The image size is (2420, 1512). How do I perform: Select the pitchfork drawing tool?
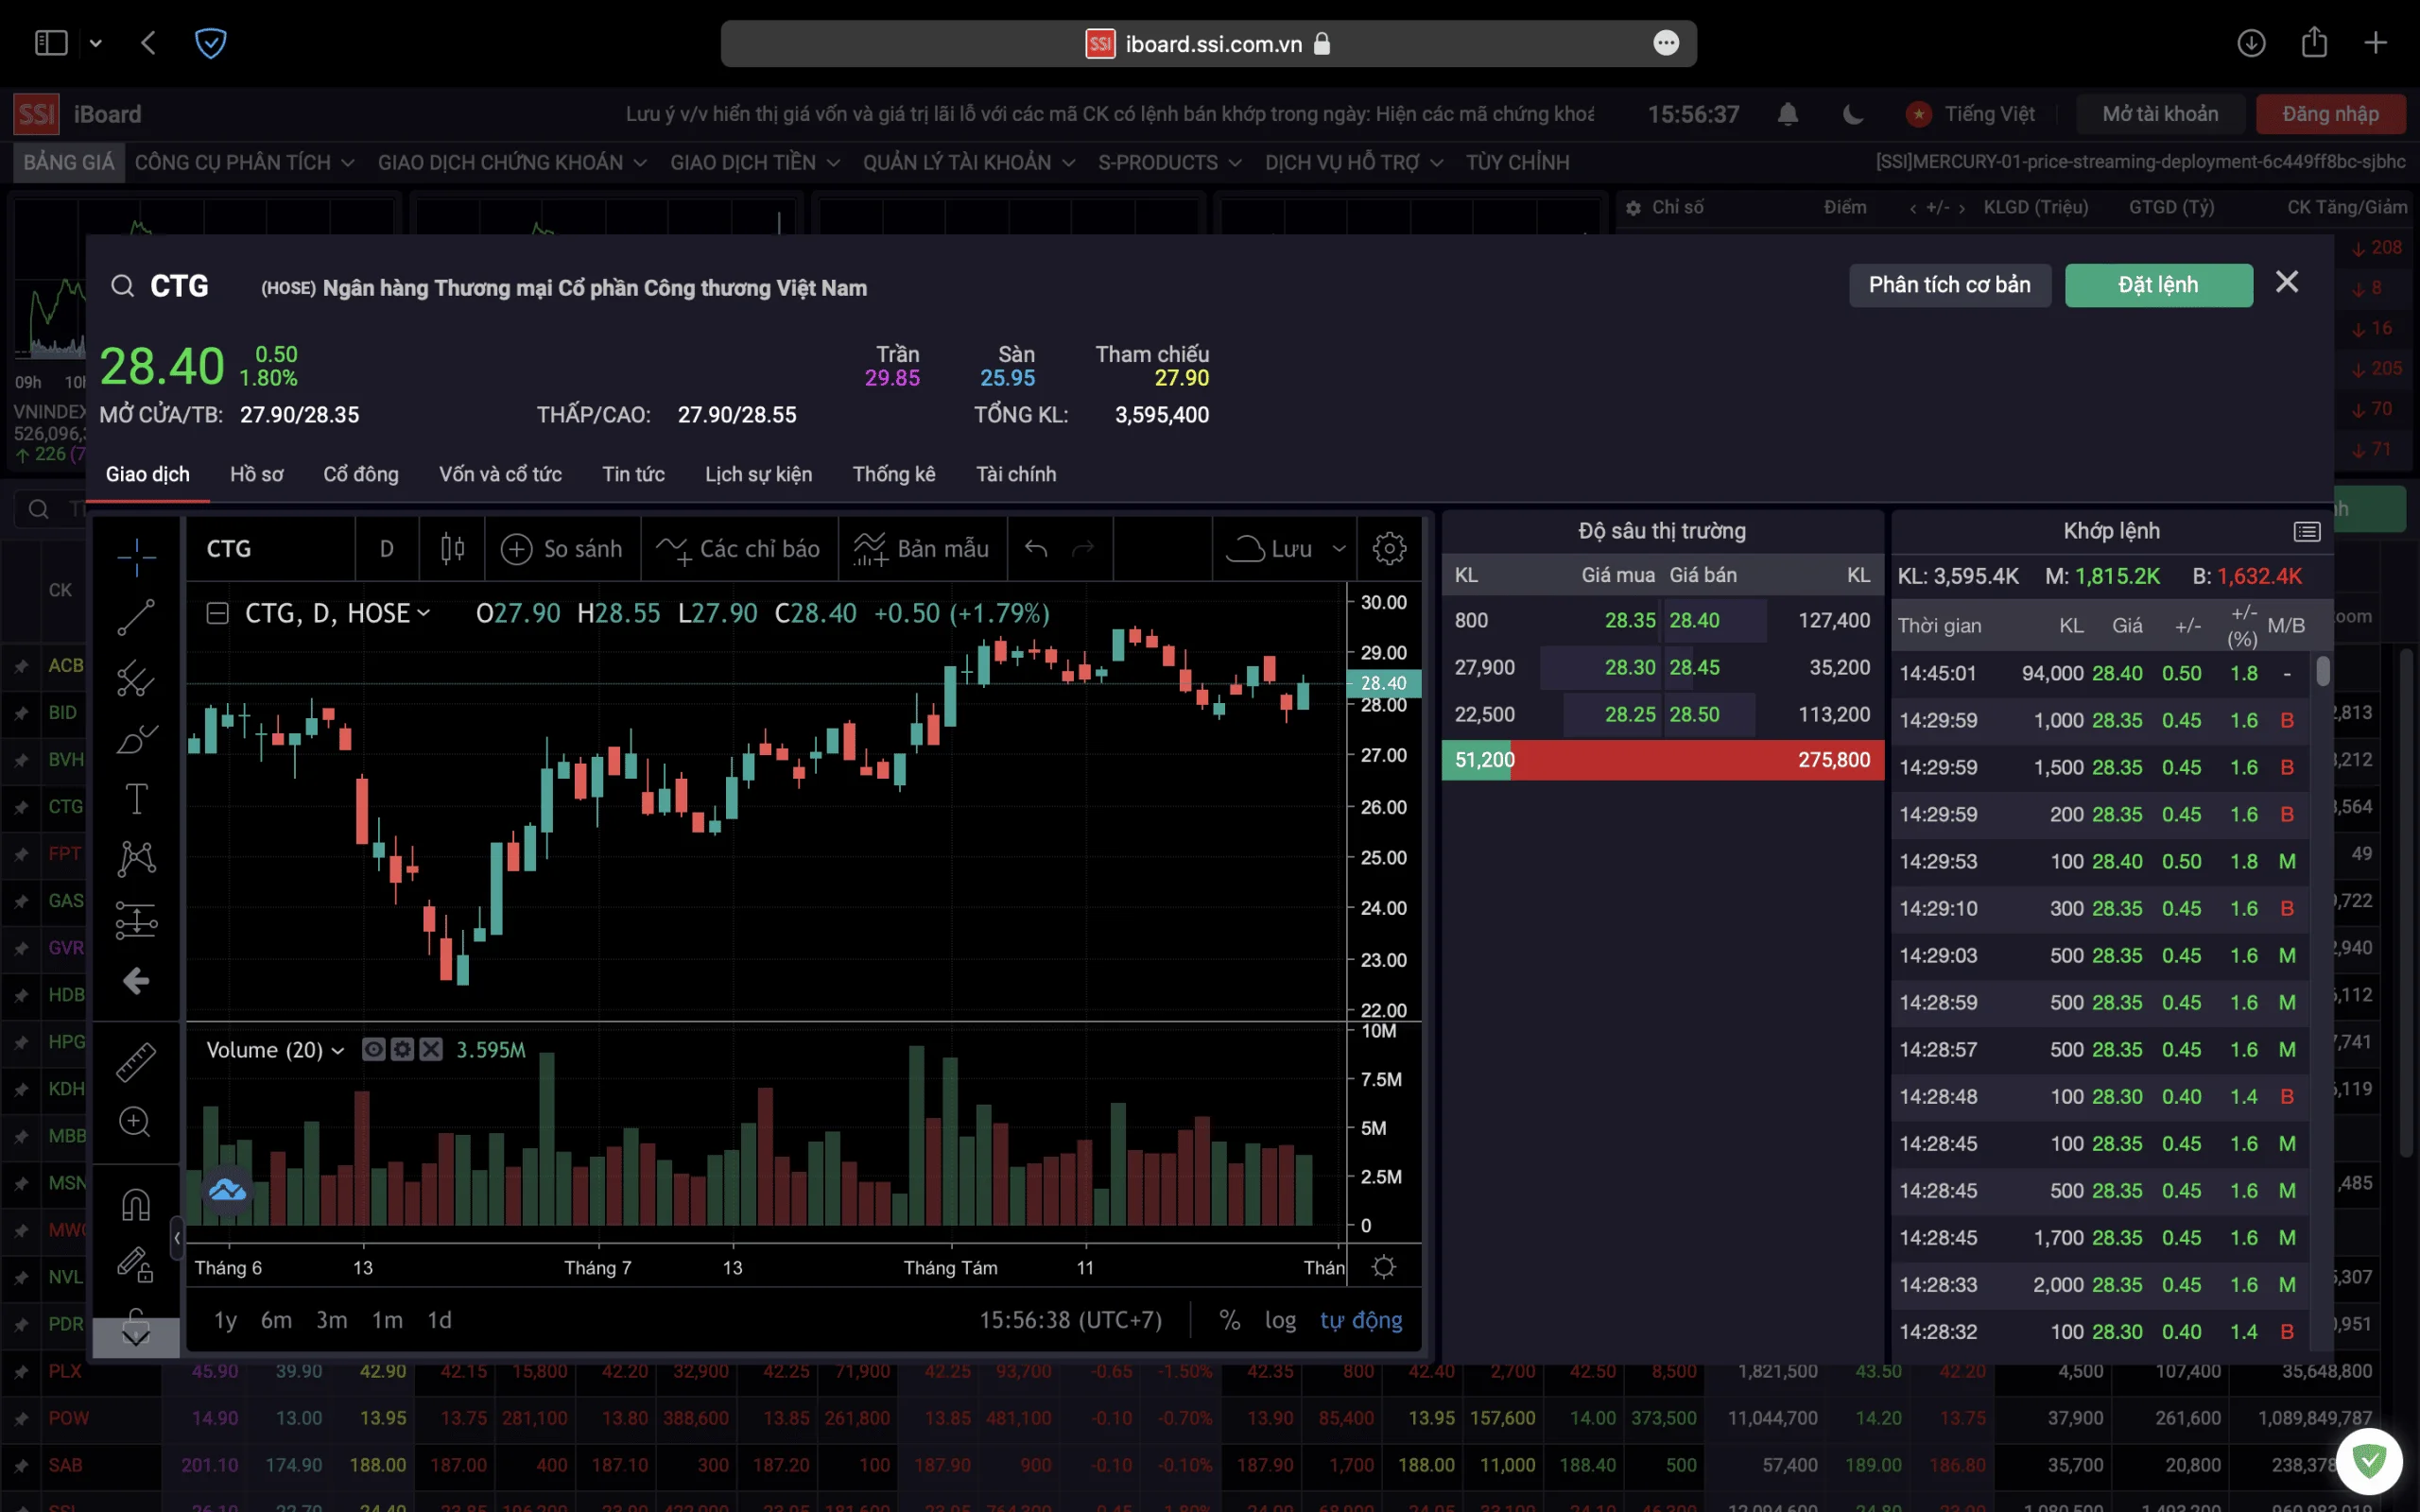[136, 678]
